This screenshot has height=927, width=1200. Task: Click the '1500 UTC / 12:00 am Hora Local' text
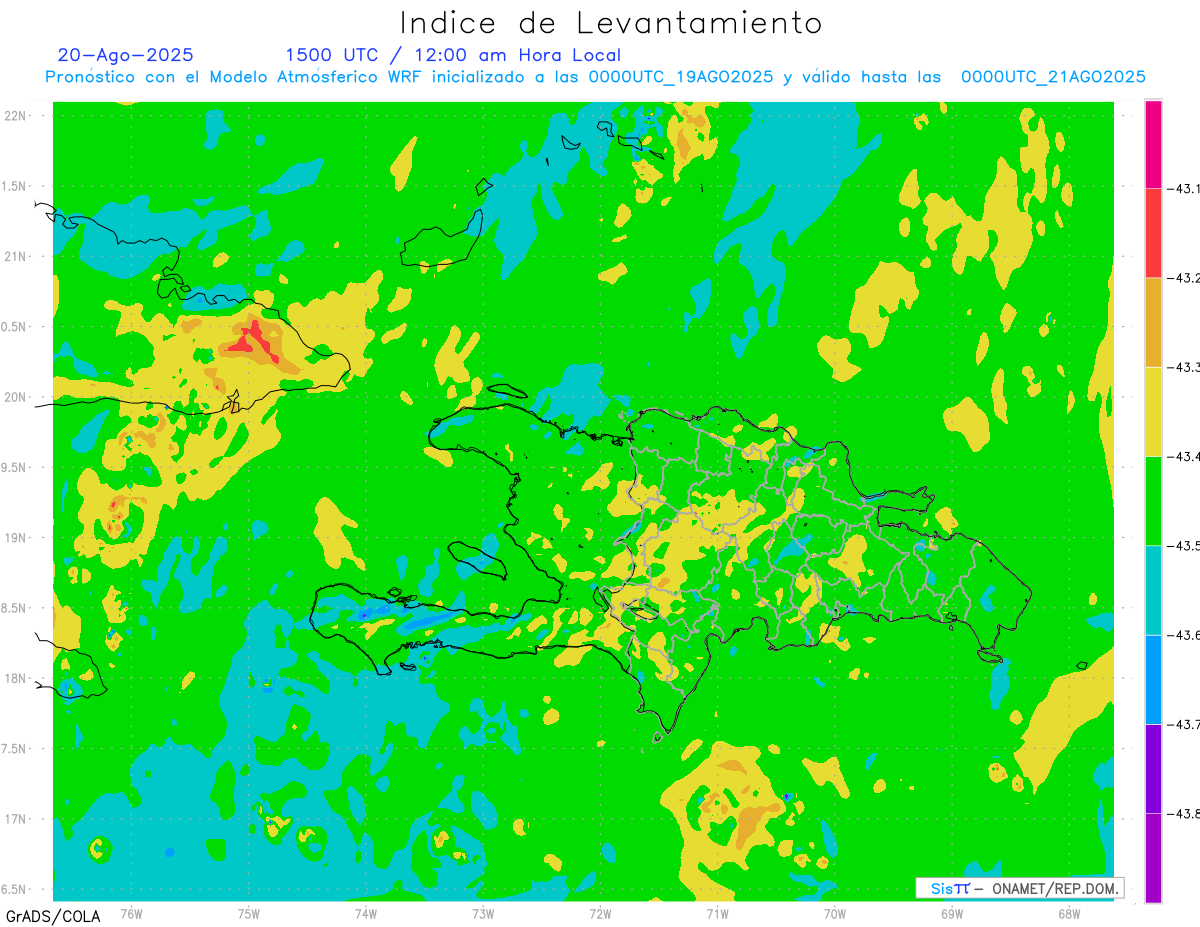[x=453, y=55]
